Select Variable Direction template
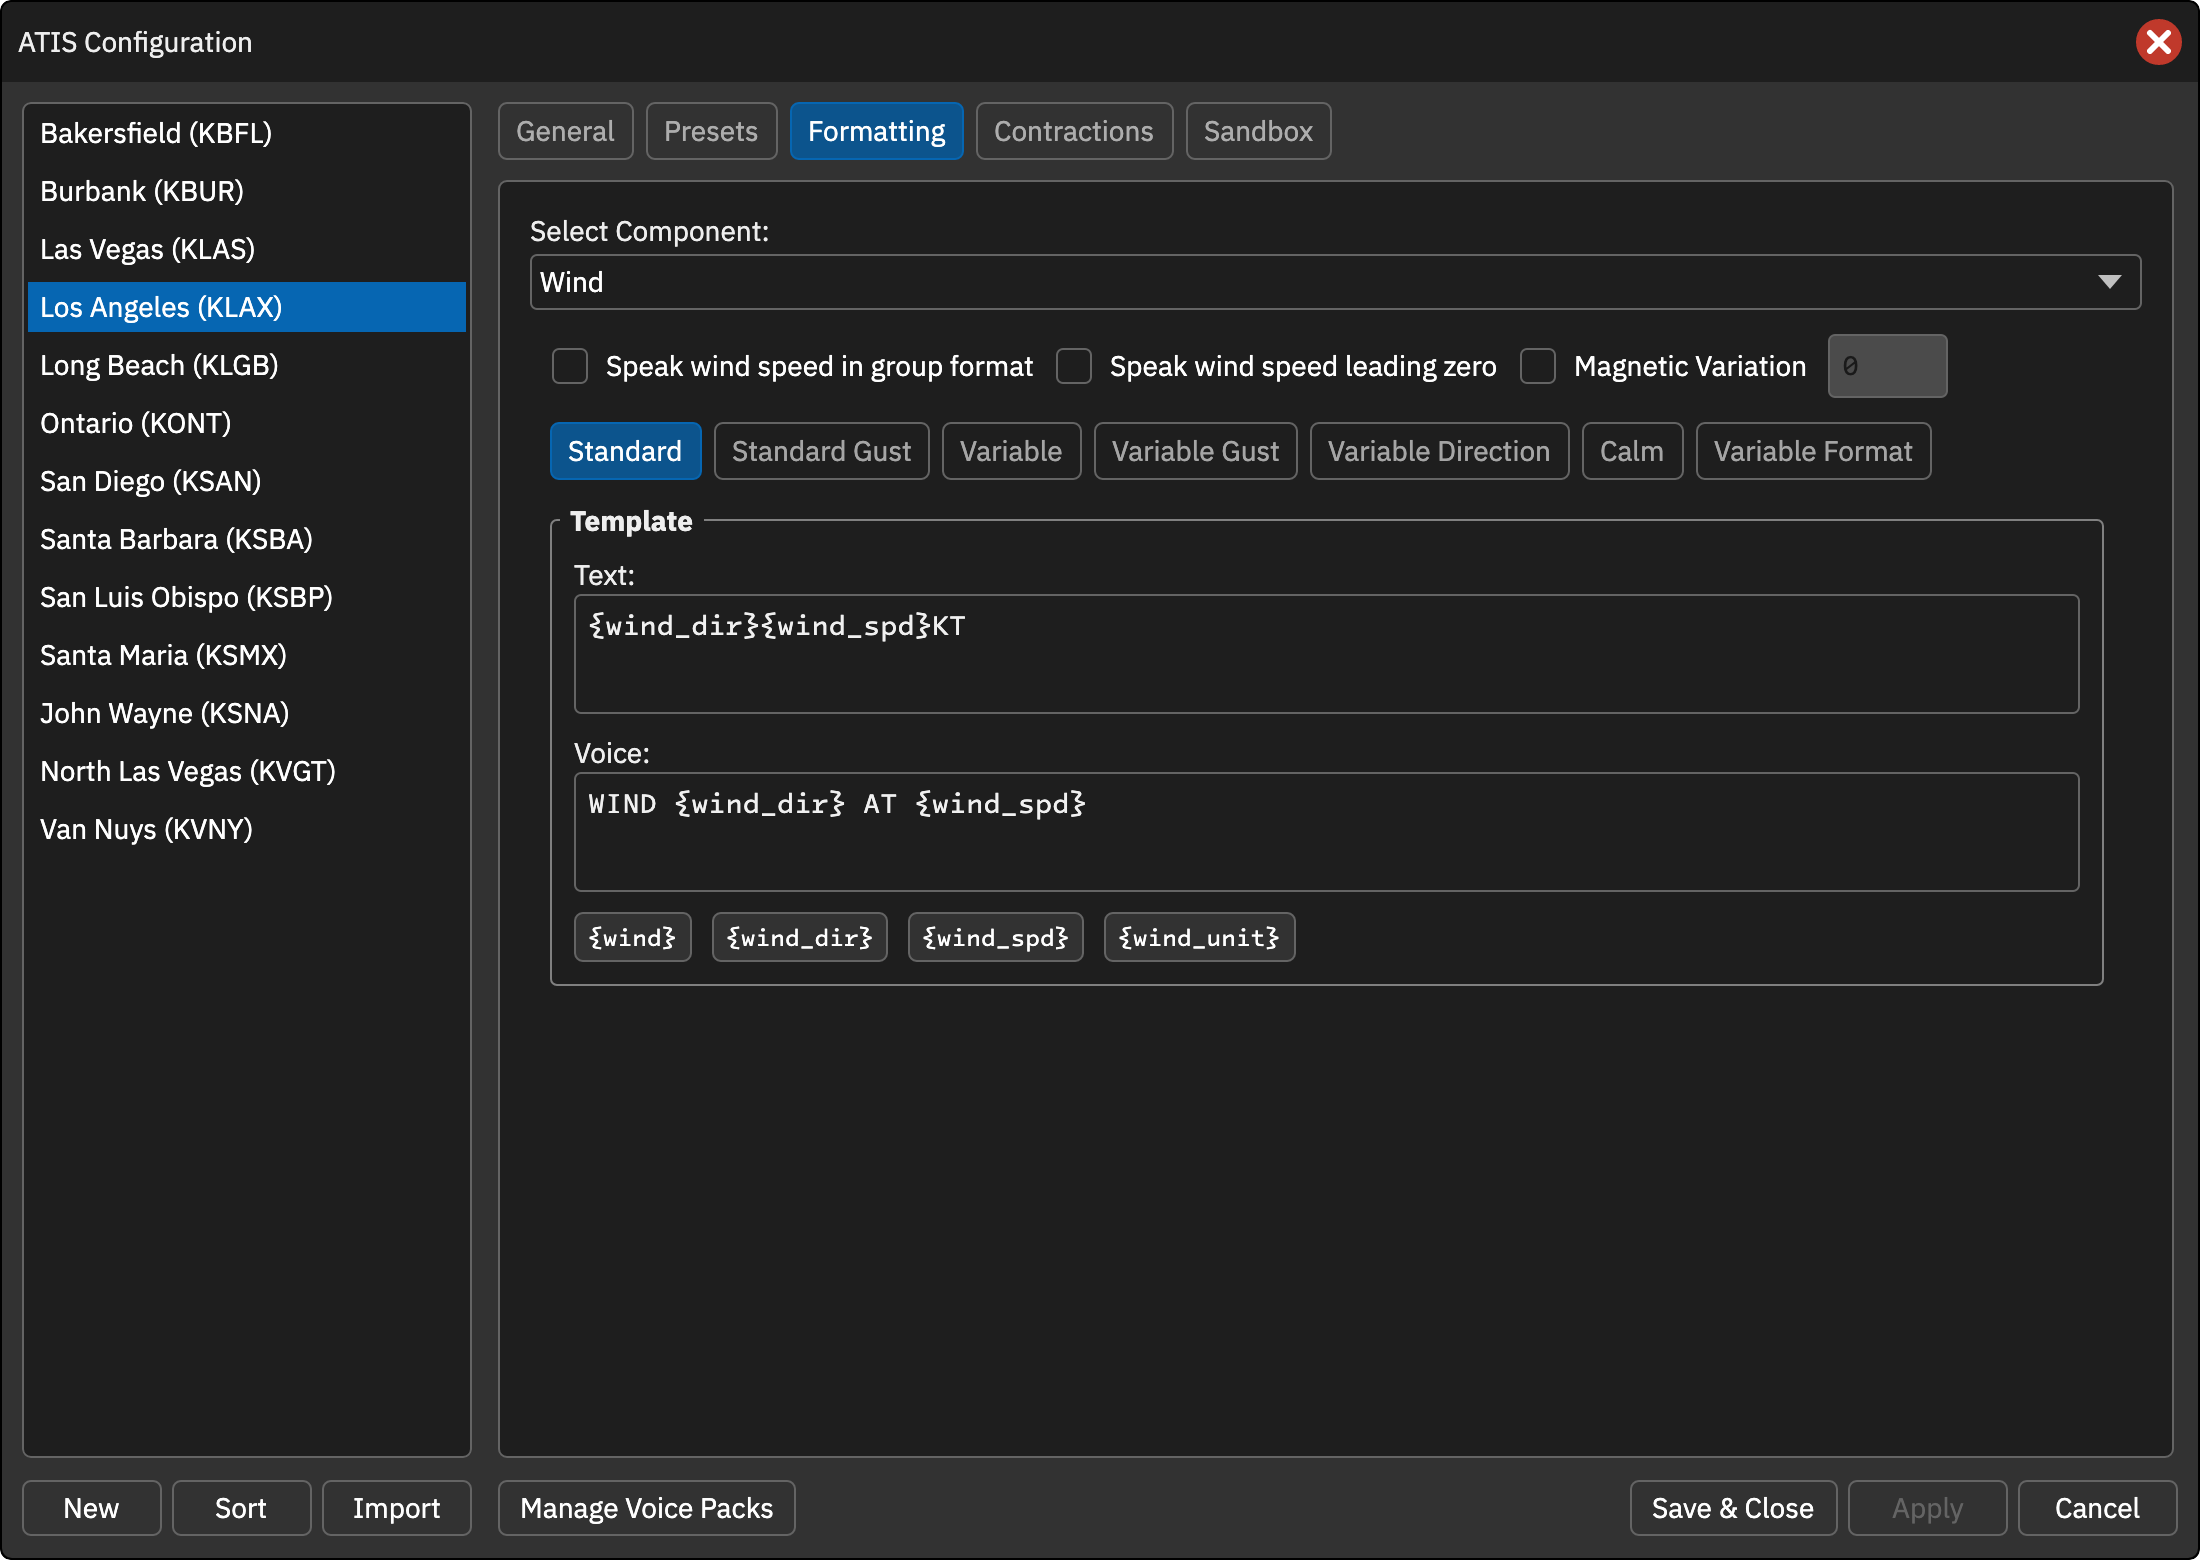The height and width of the screenshot is (1560, 2200). pos(1439,451)
